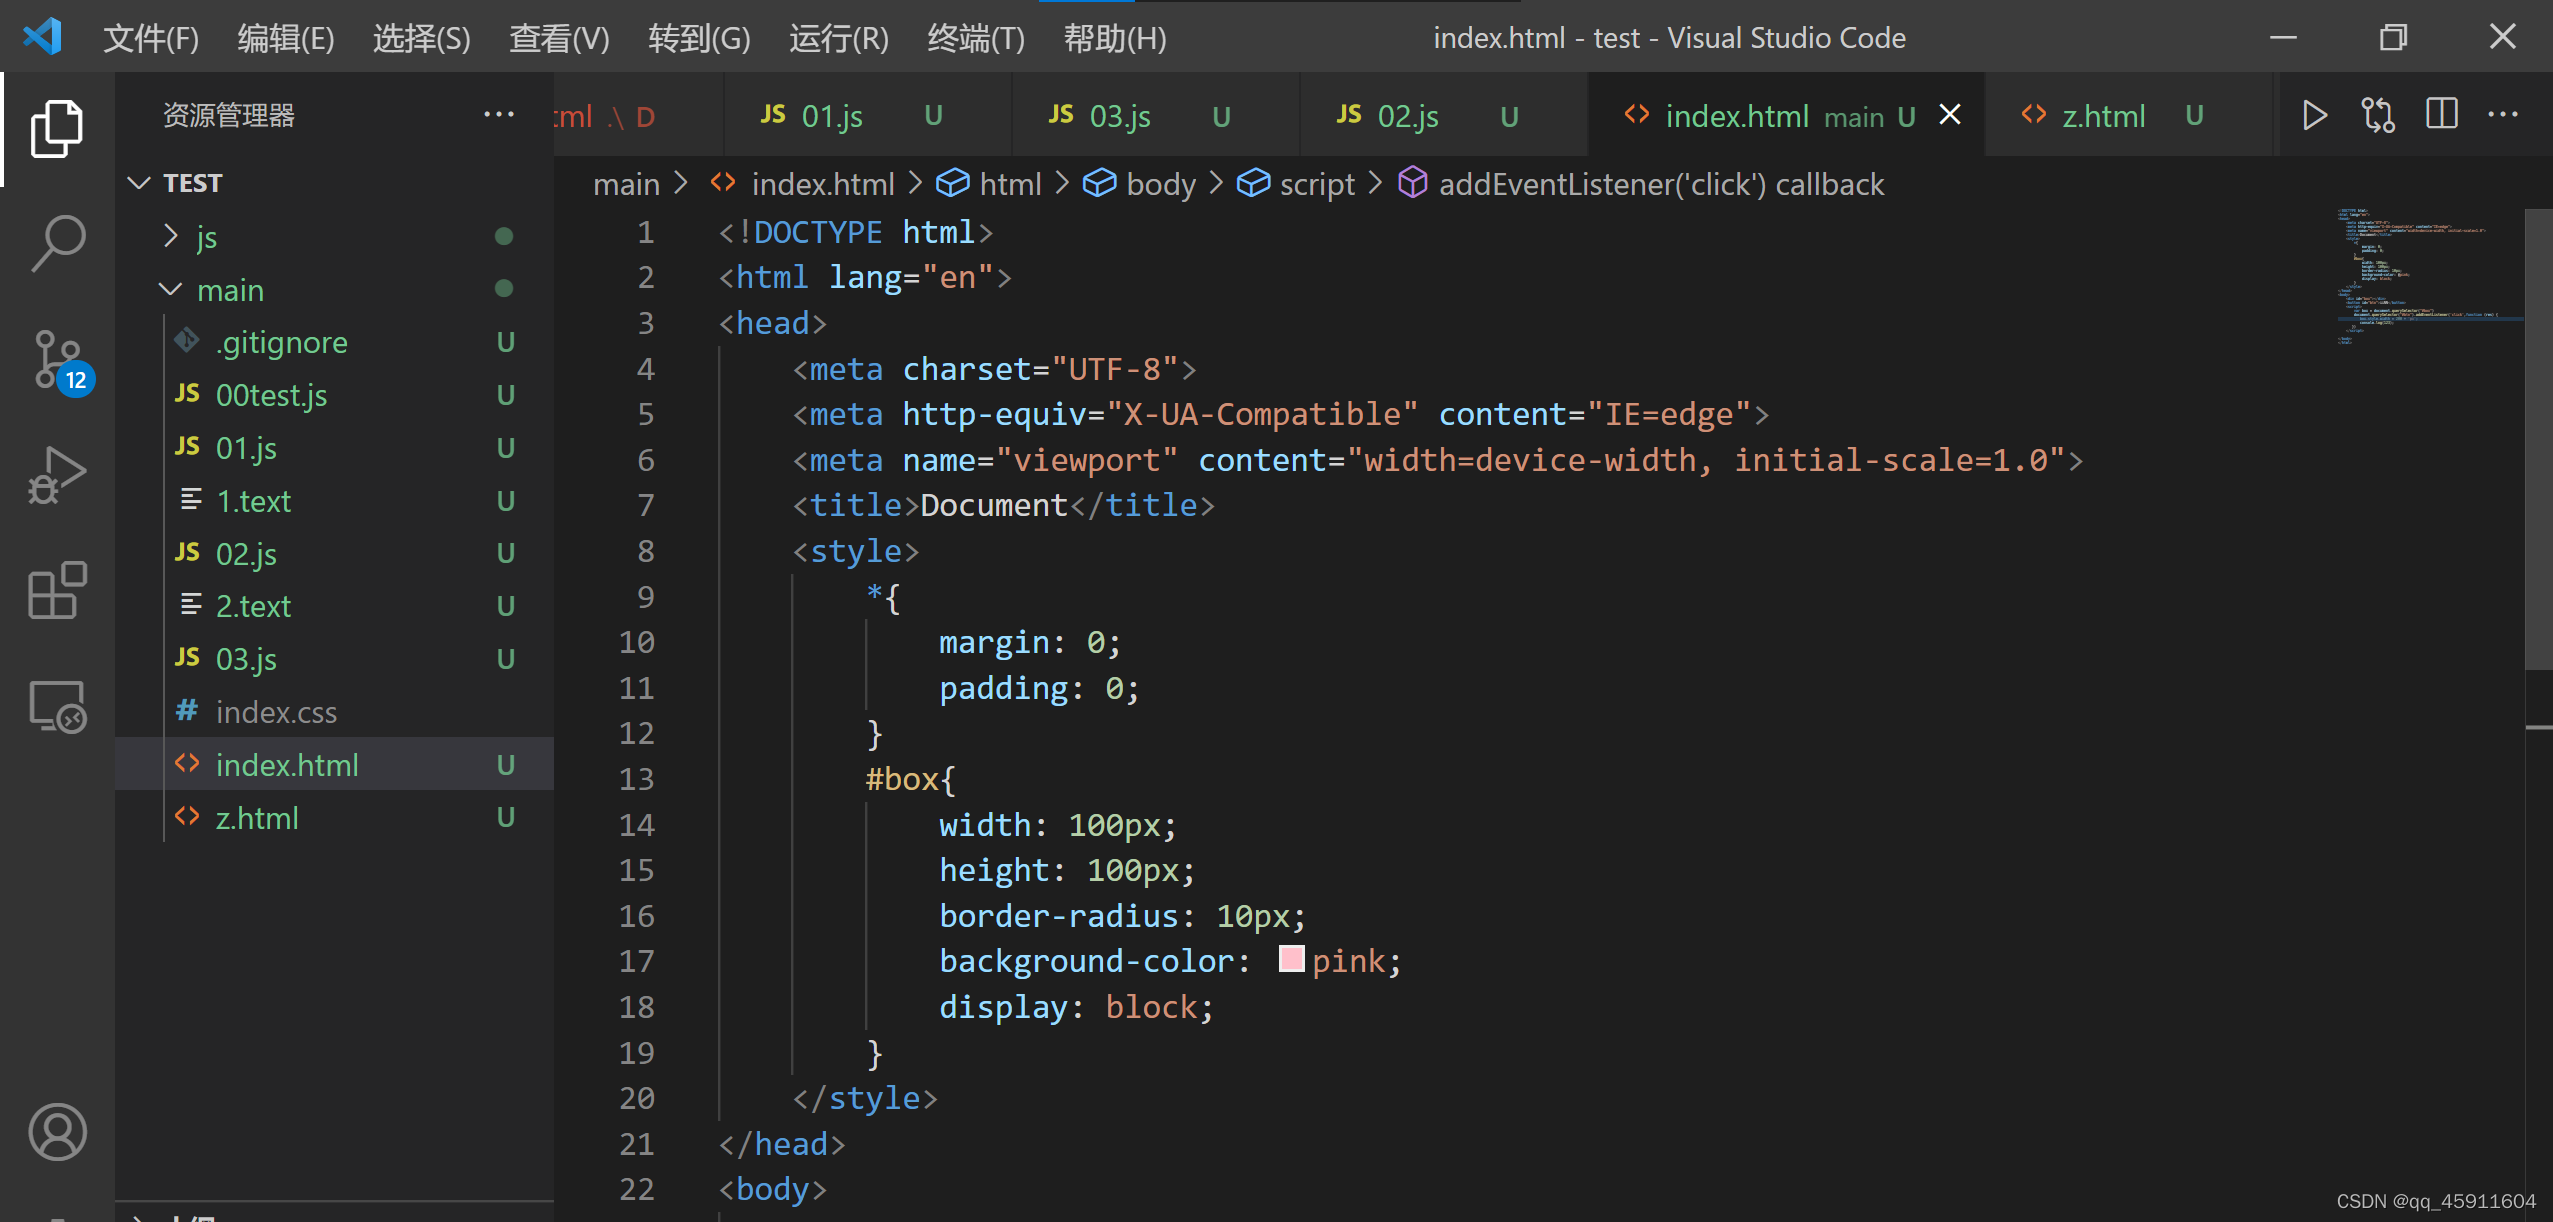The height and width of the screenshot is (1222, 2553).
Task: Close the index.html editor tab
Action: point(1950,115)
